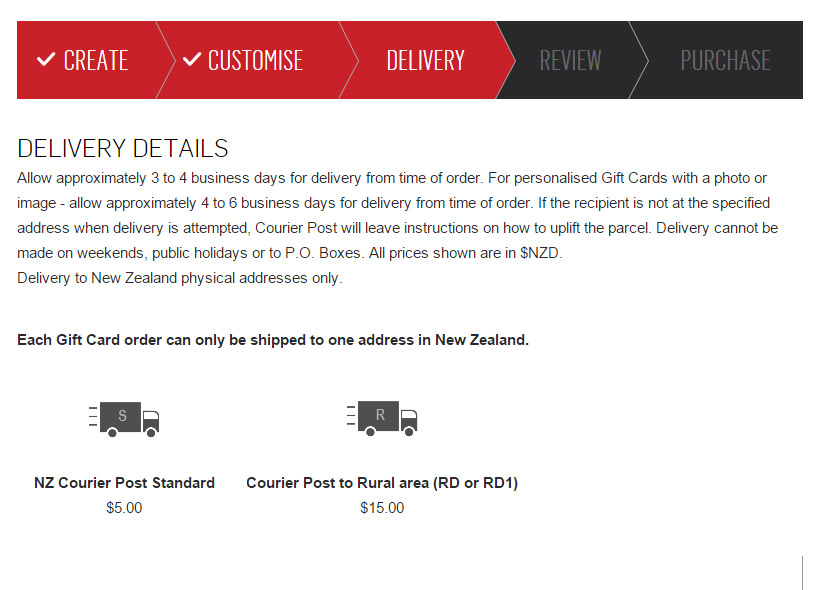Click the chevron divider between Customise and Delivery
Screen dimensions: 824x590
tap(349, 60)
